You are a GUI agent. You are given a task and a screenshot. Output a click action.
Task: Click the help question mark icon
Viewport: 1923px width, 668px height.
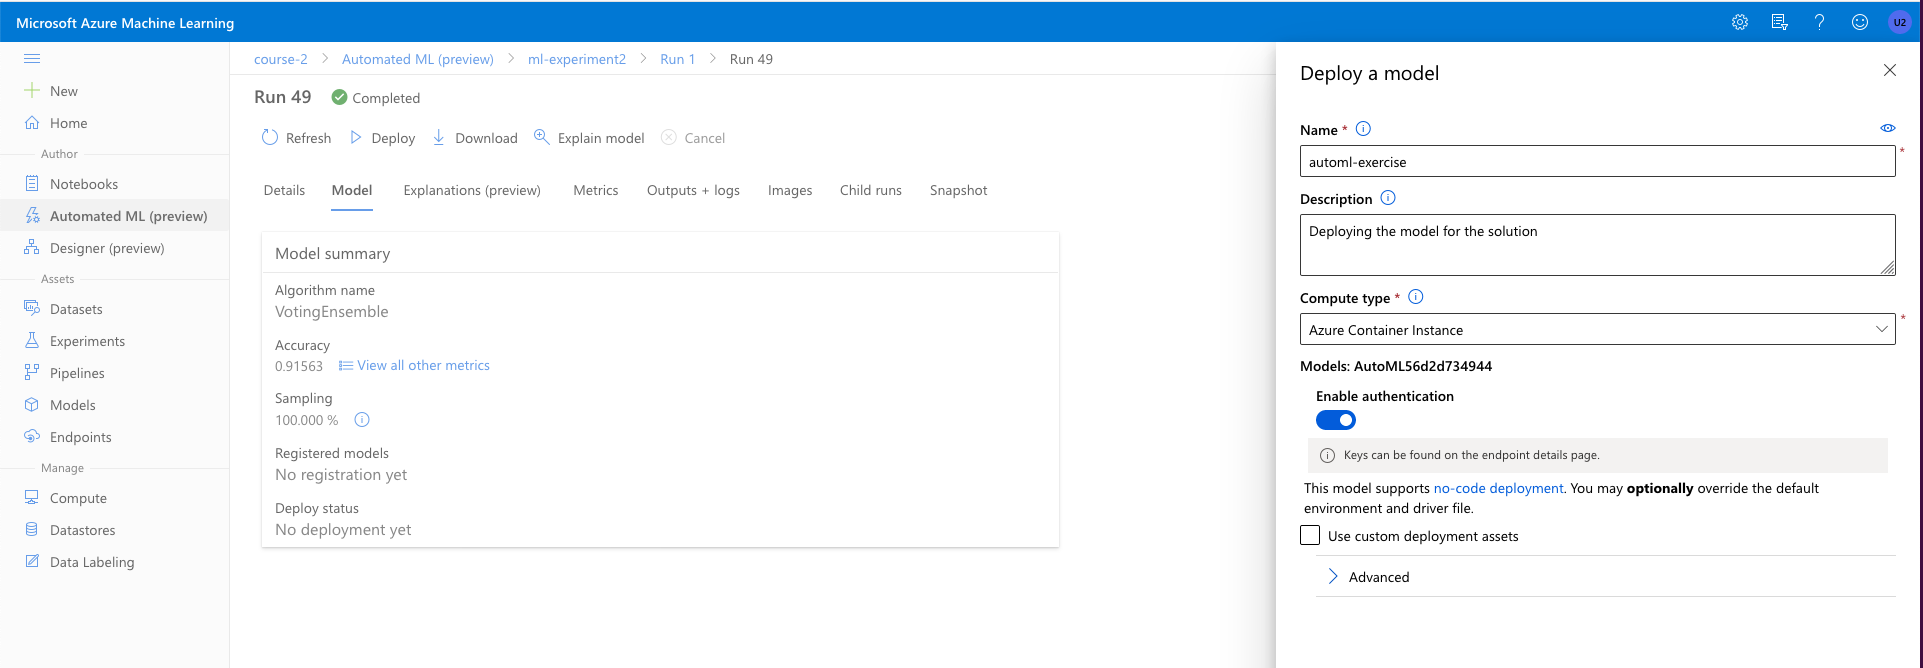[x=1819, y=22]
